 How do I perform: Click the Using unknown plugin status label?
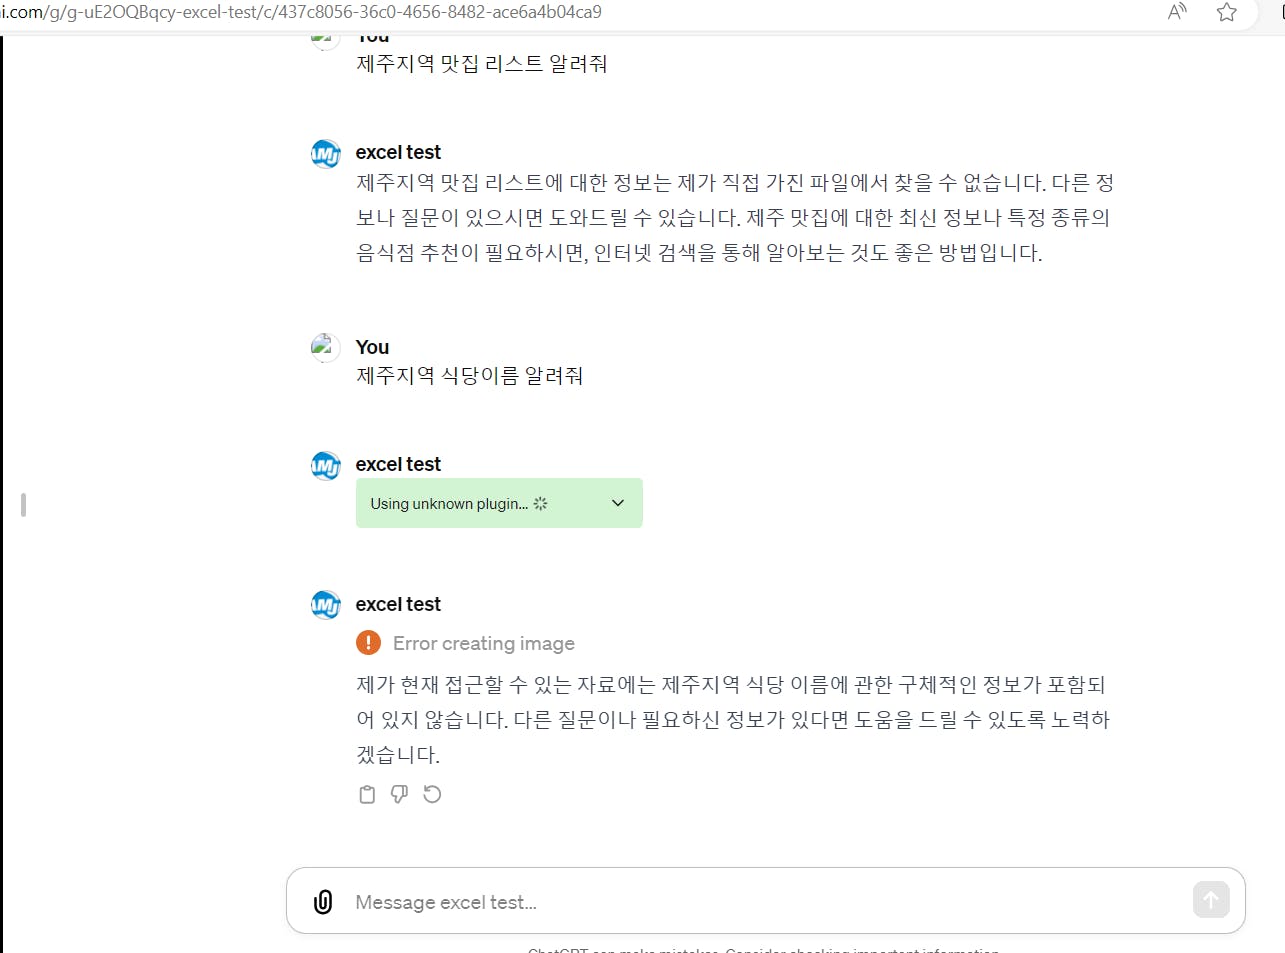pyautogui.click(x=449, y=504)
